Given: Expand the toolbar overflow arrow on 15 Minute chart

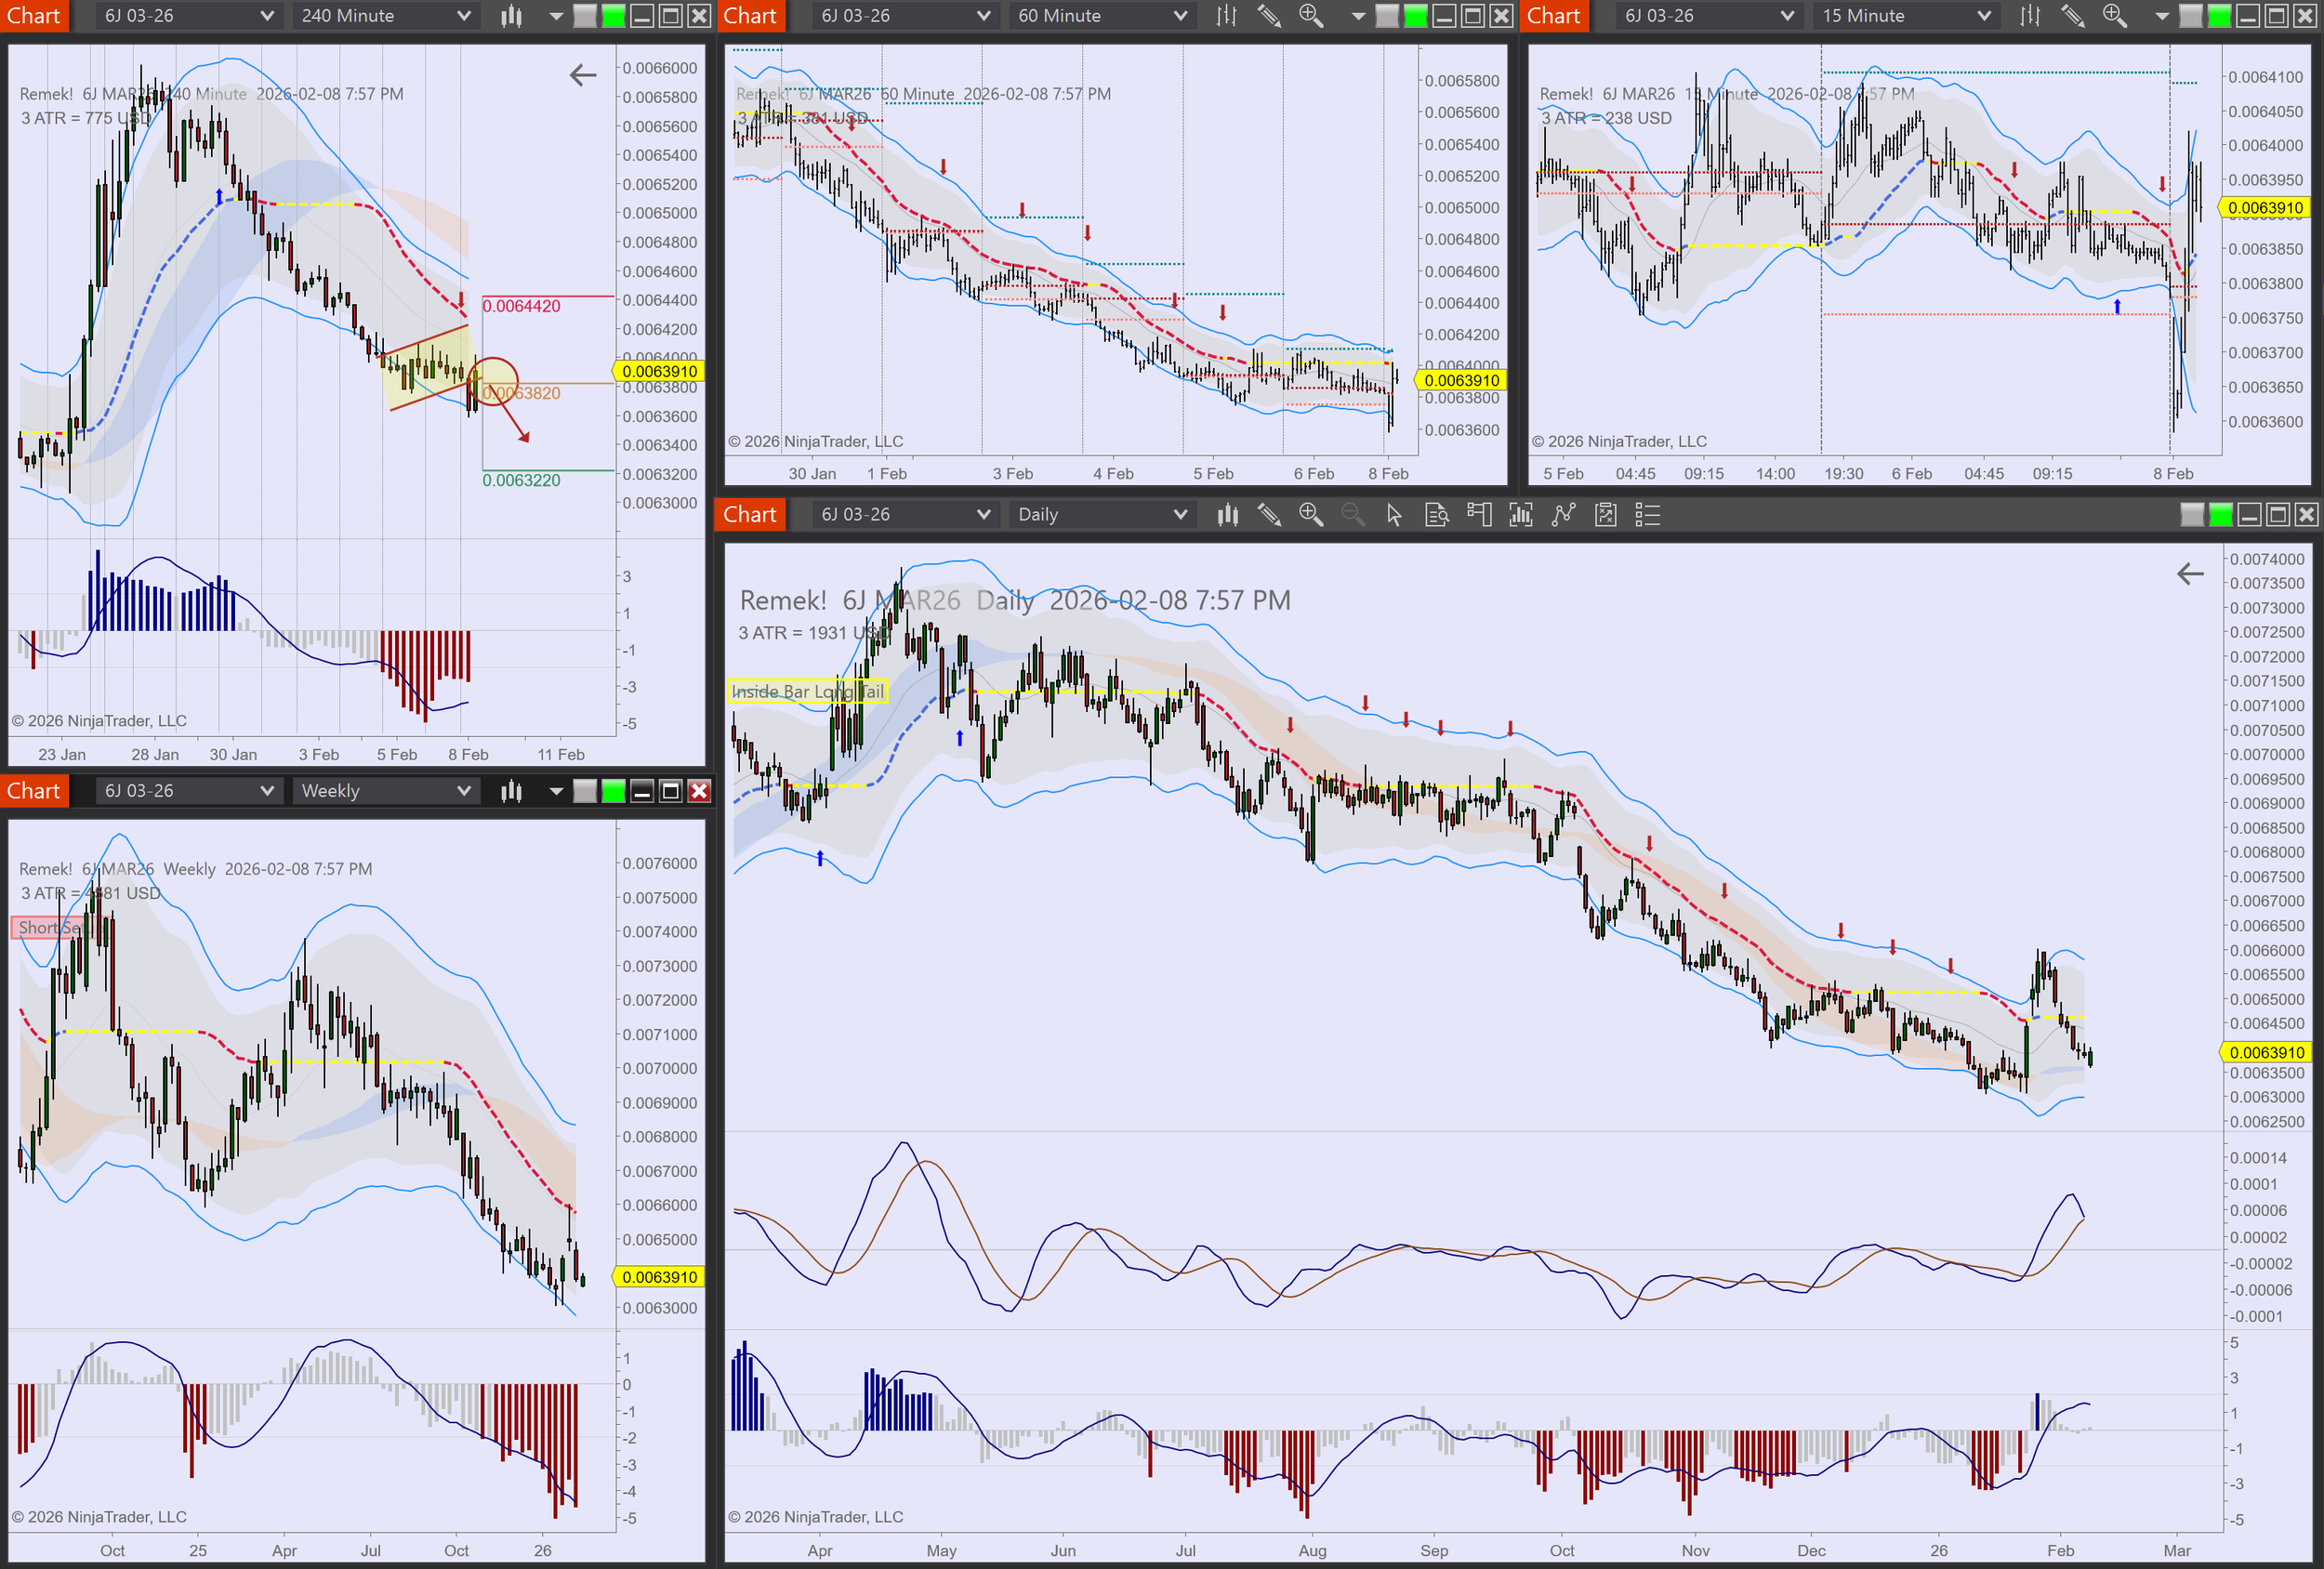Looking at the screenshot, I should pyautogui.click(x=2161, y=16).
